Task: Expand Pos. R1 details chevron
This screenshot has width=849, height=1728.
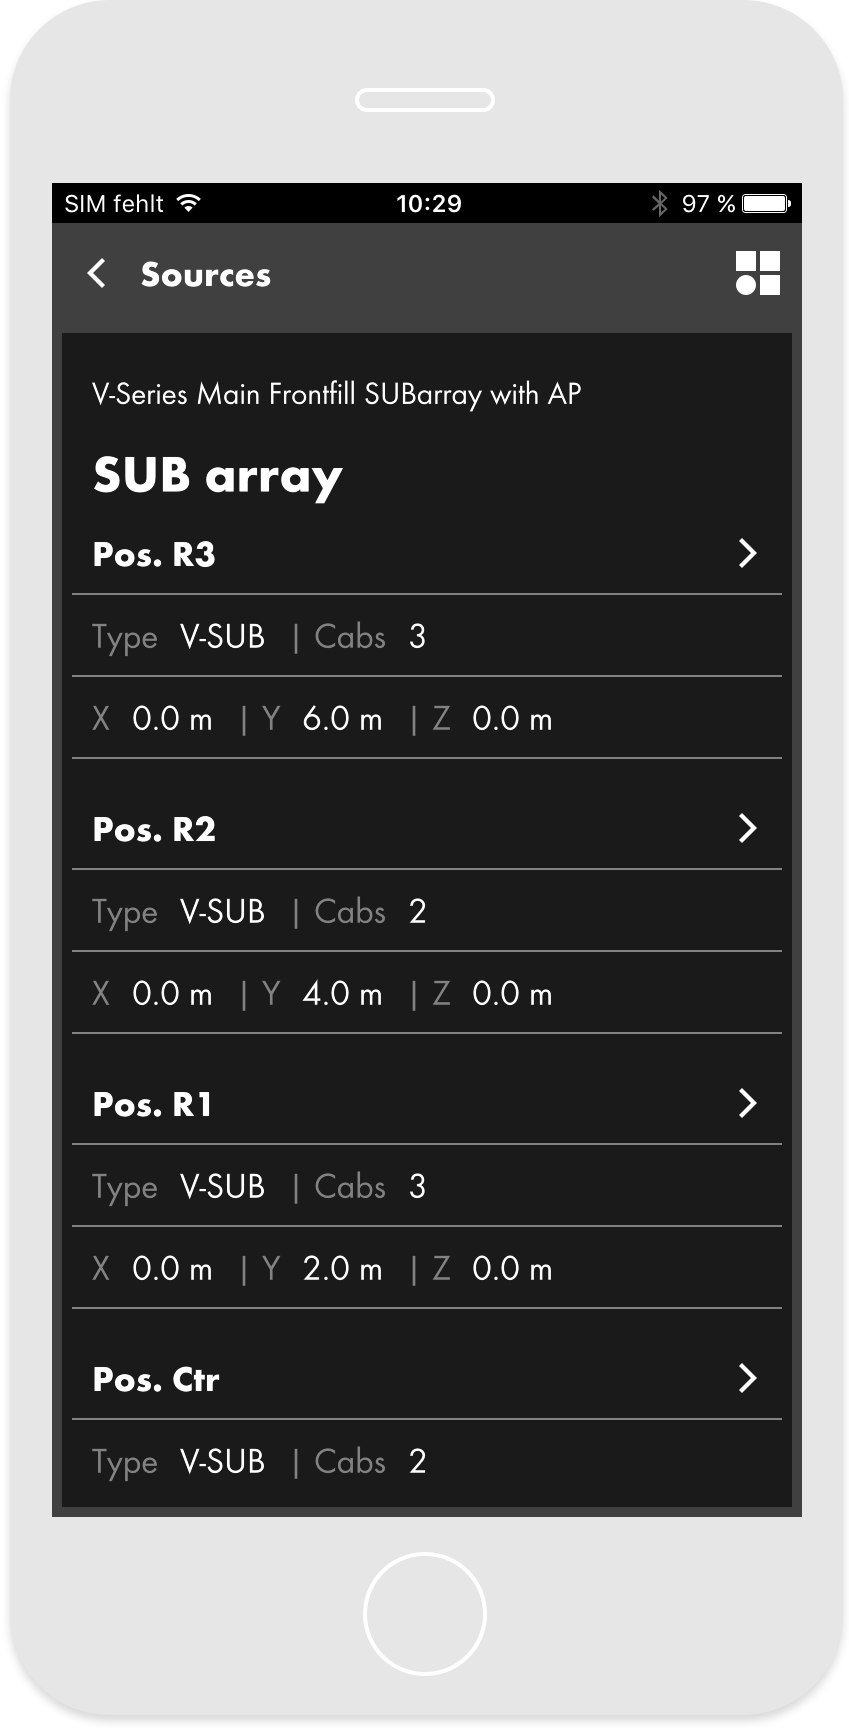Action: (747, 1103)
